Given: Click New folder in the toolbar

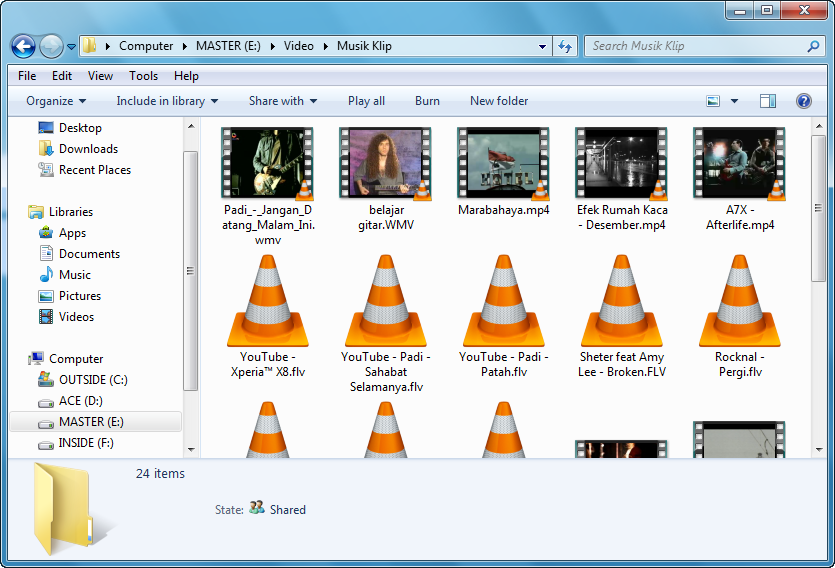Looking at the screenshot, I should 499,101.
